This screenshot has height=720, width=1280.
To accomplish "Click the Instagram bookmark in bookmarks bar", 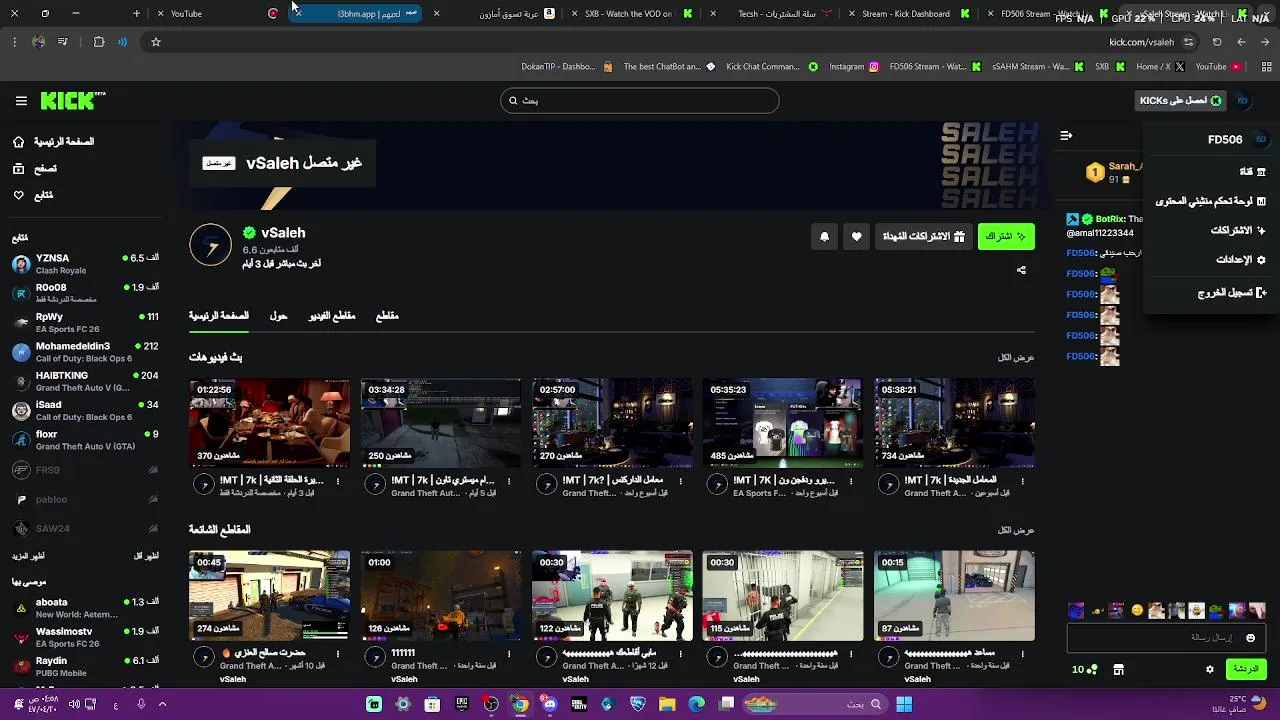I will click(854, 67).
